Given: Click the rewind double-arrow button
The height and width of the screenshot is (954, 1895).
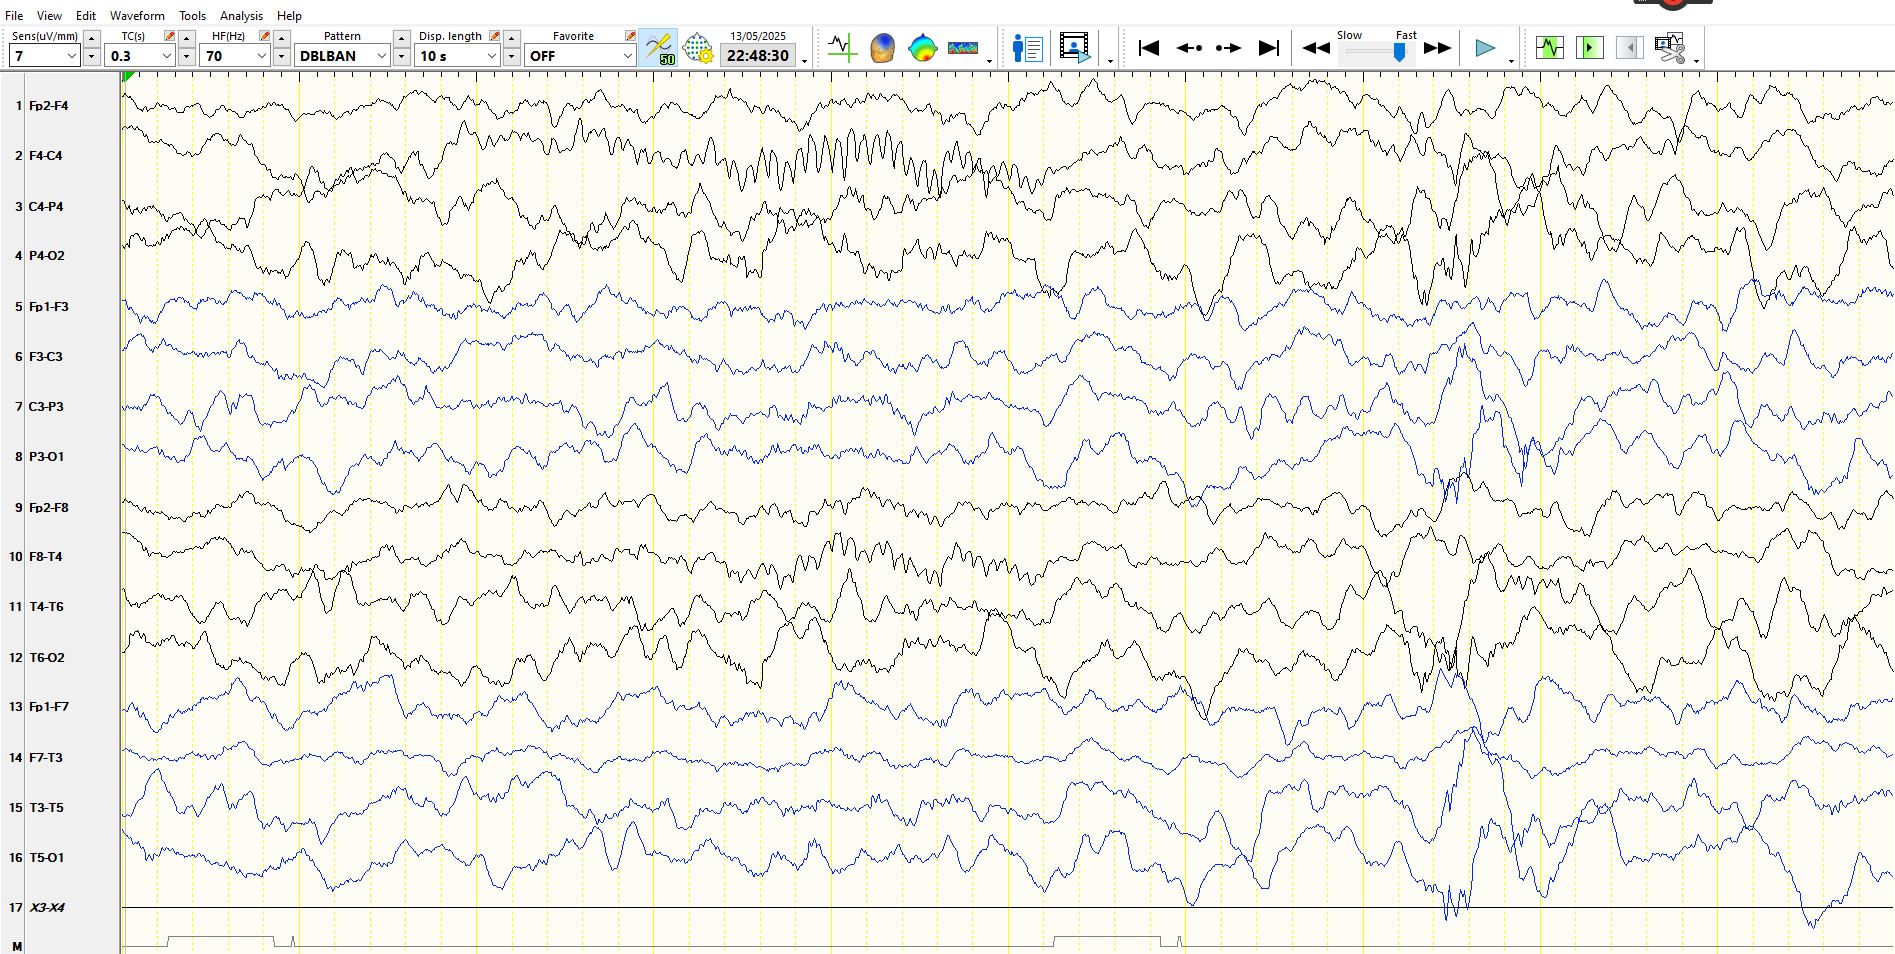Looking at the screenshot, I should pos(1316,48).
